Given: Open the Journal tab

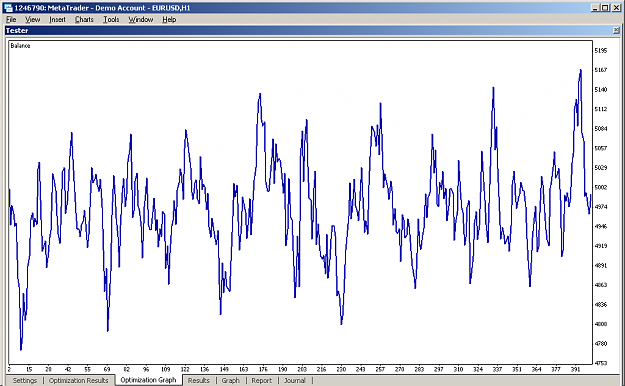Looking at the screenshot, I should (x=295, y=380).
